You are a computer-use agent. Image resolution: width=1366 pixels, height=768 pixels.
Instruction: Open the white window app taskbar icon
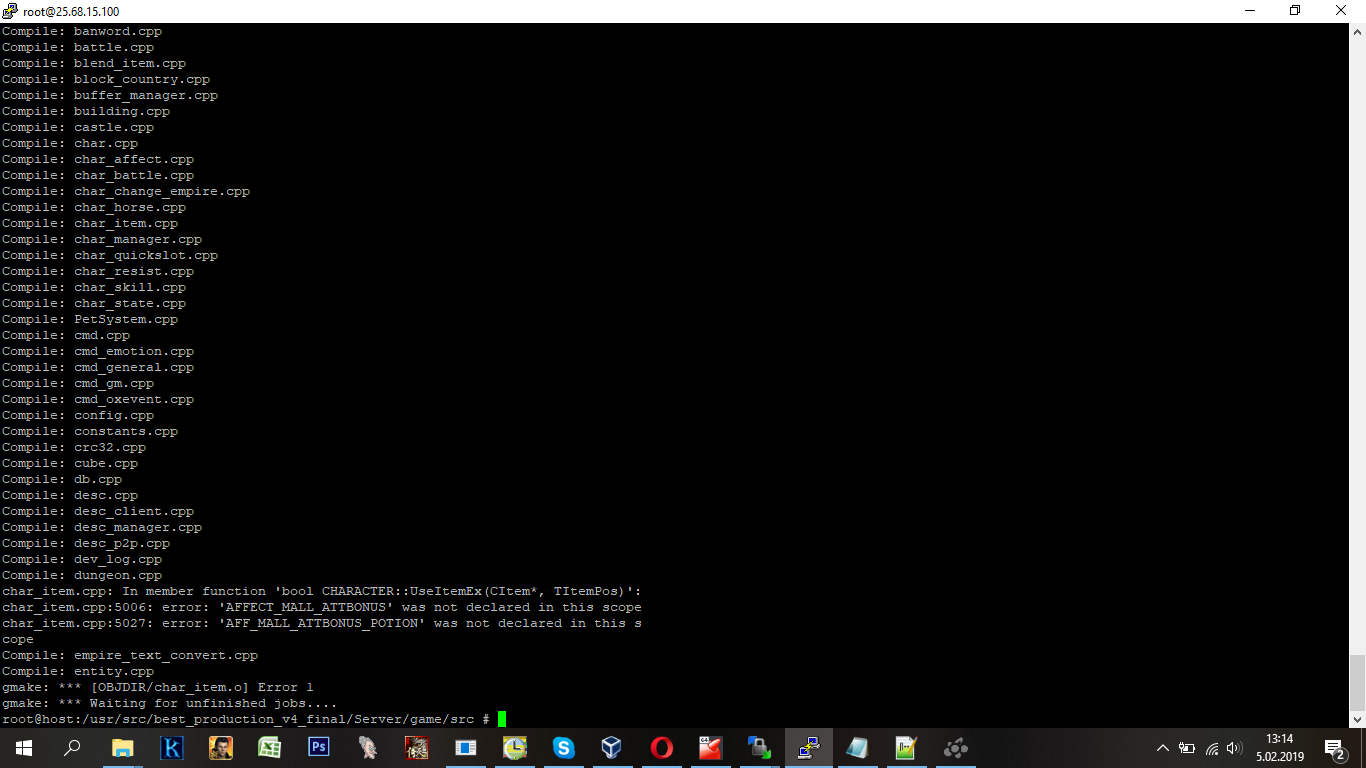466,747
